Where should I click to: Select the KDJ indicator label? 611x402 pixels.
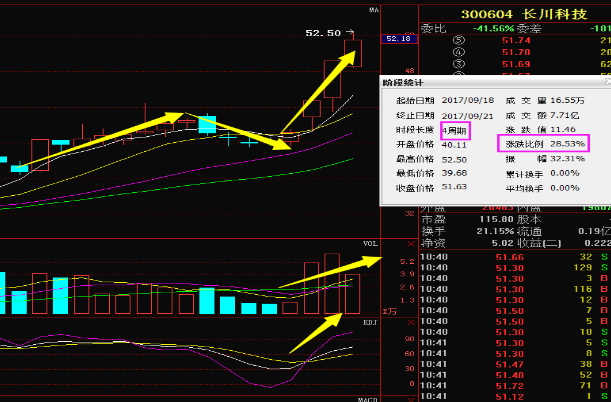(x=371, y=324)
